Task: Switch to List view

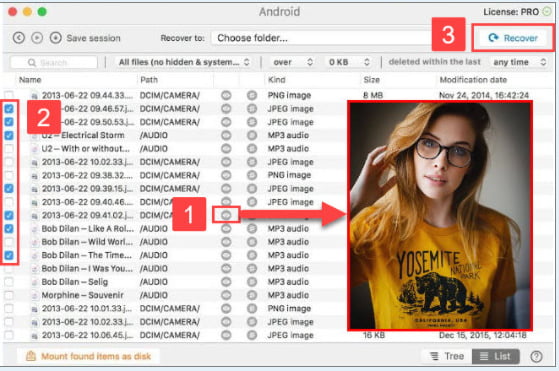Action: [x=496, y=356]
